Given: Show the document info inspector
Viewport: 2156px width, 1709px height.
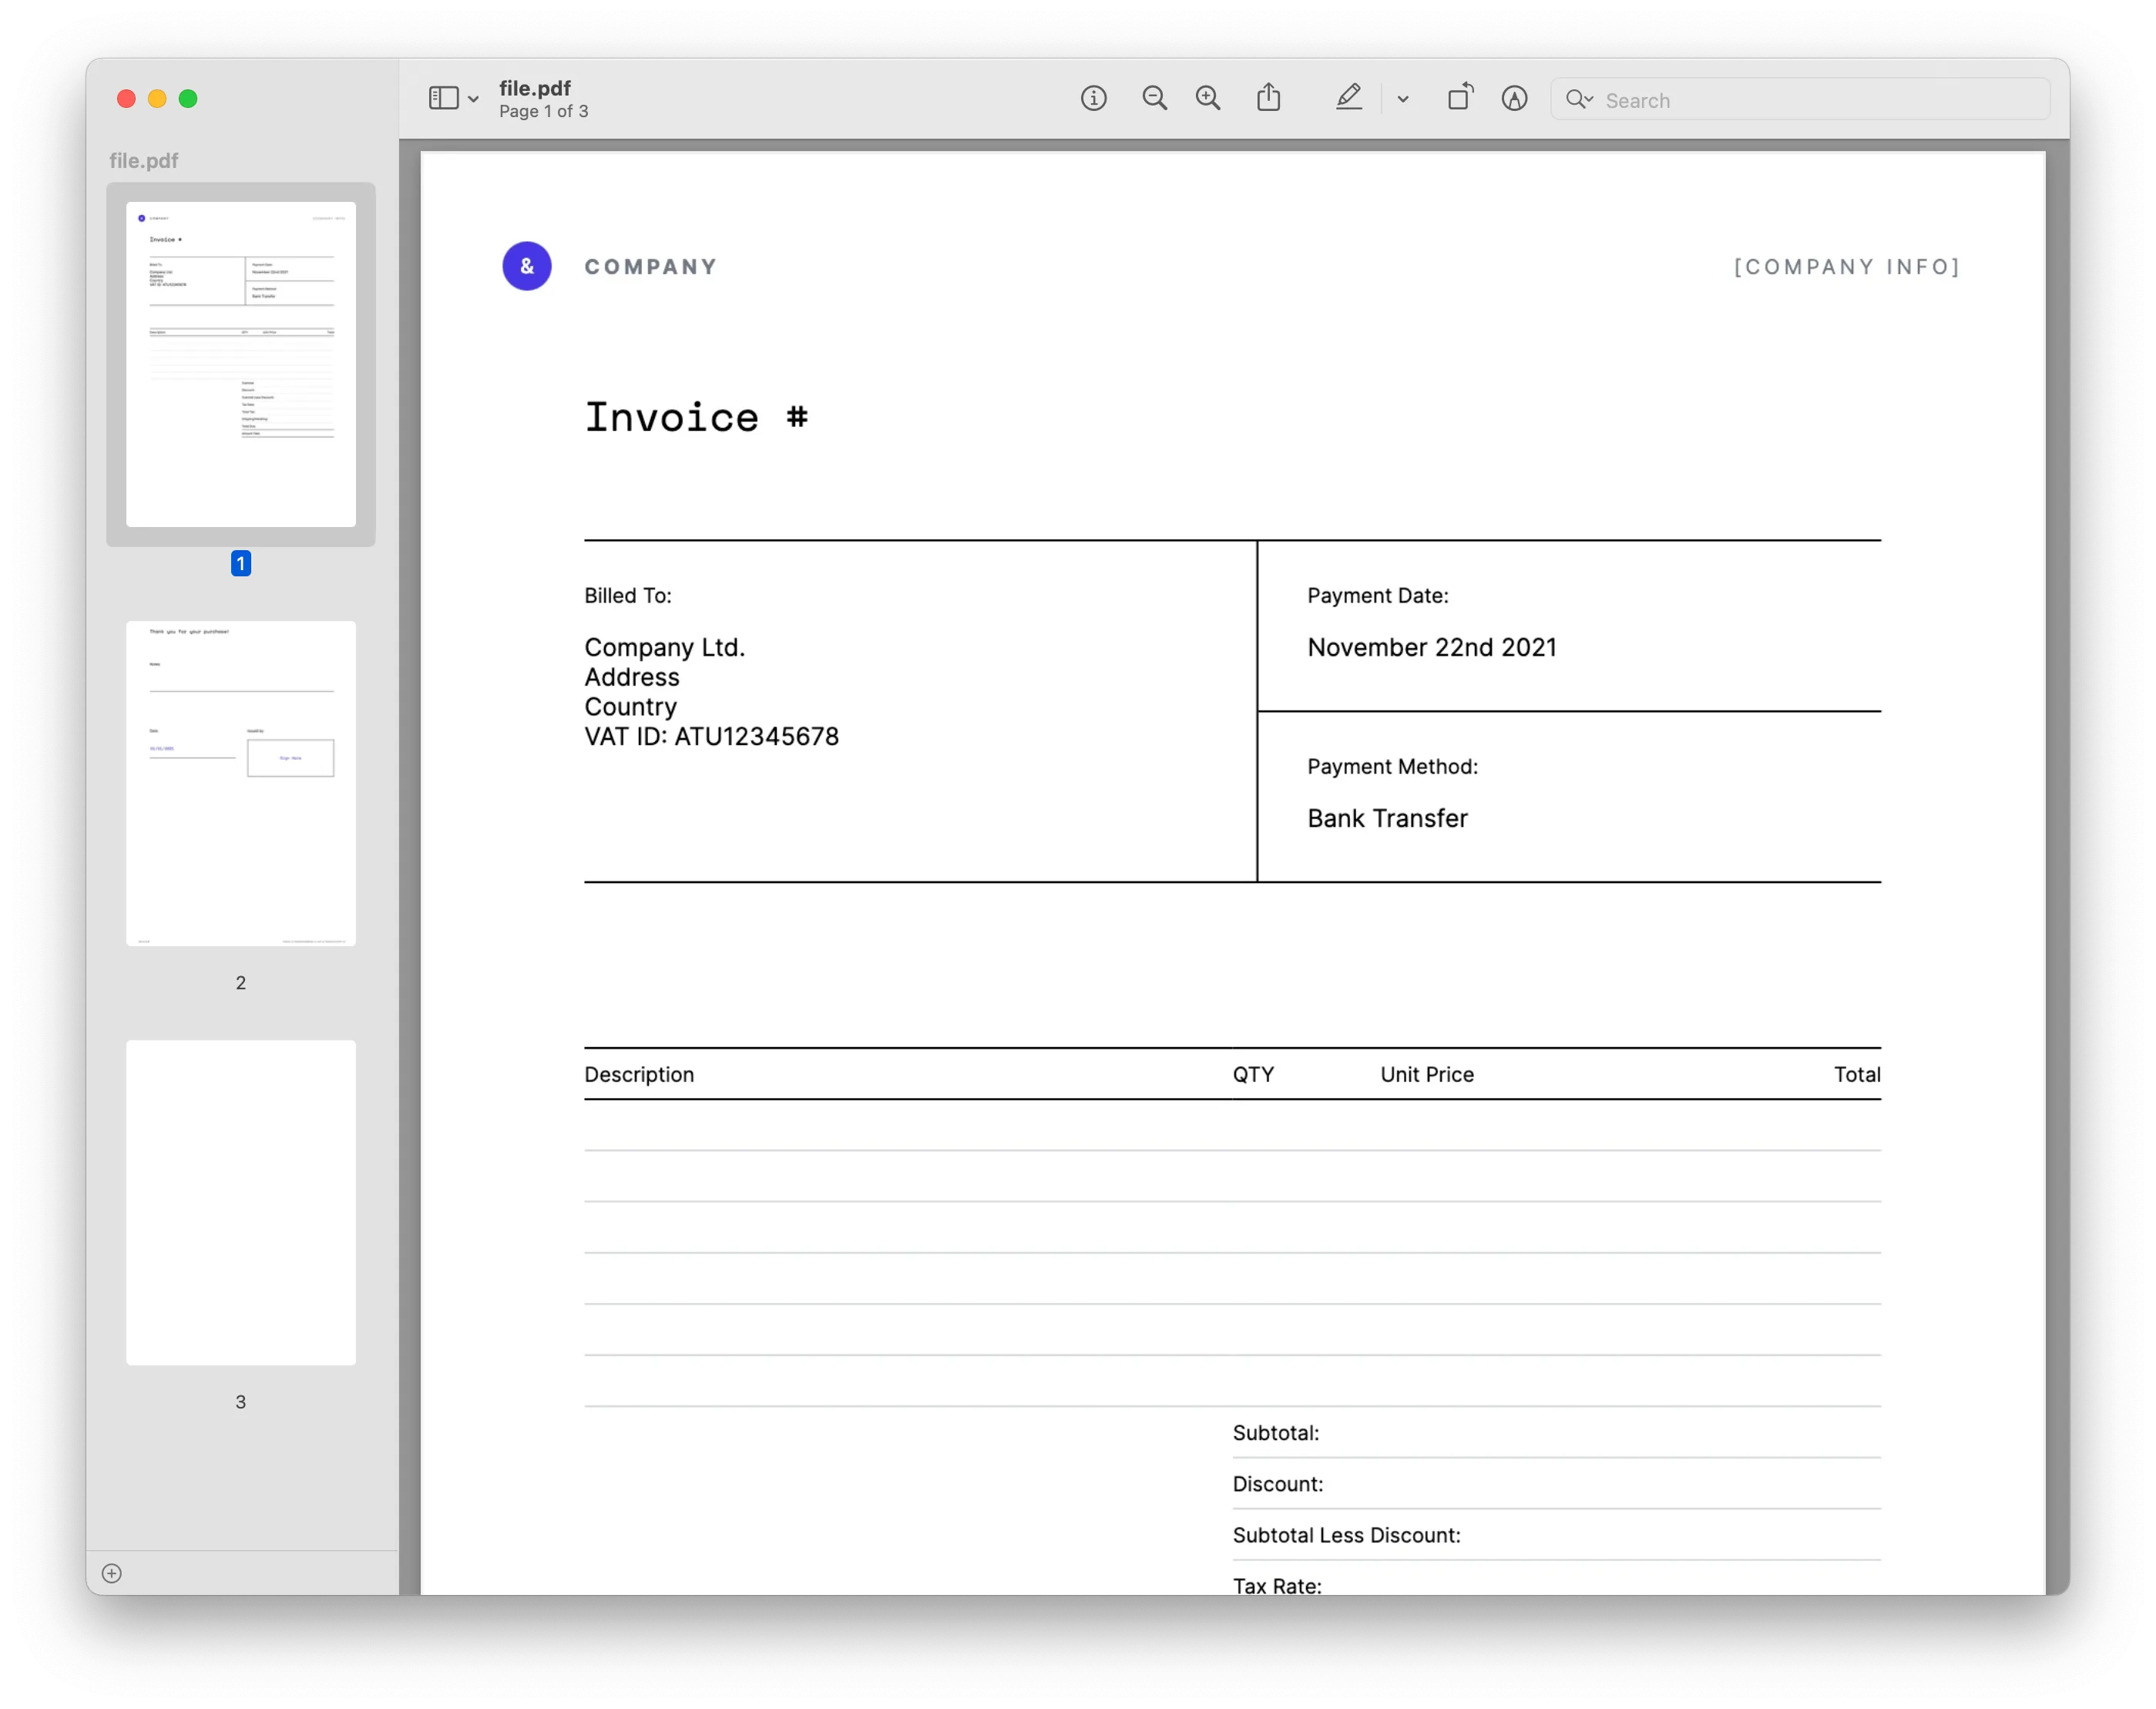Looking at the screenshot, I should coord(1094,98).
